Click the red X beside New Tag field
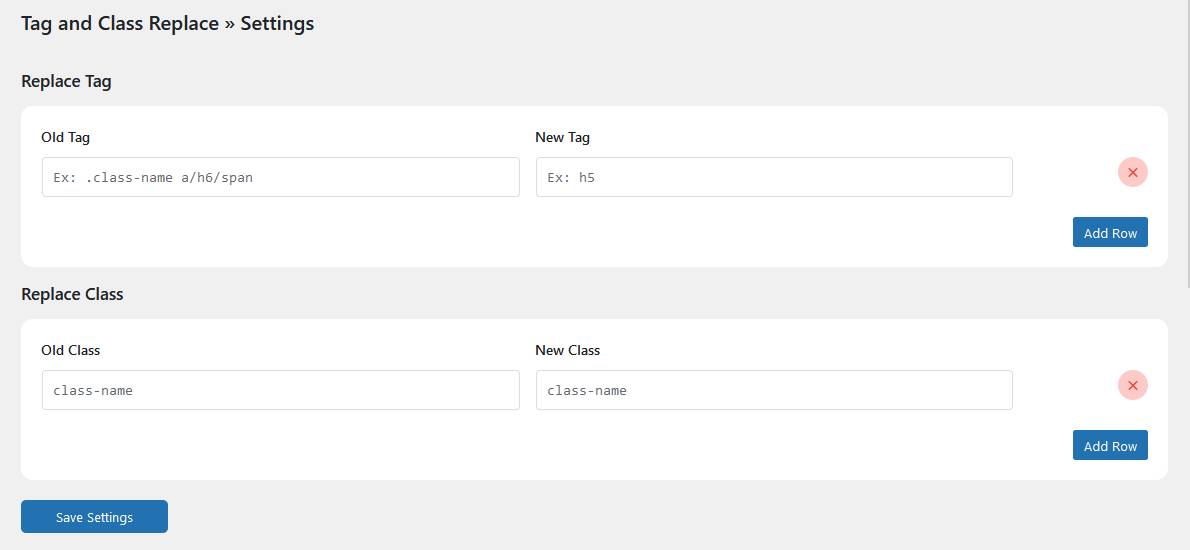 click(1132, 172)
